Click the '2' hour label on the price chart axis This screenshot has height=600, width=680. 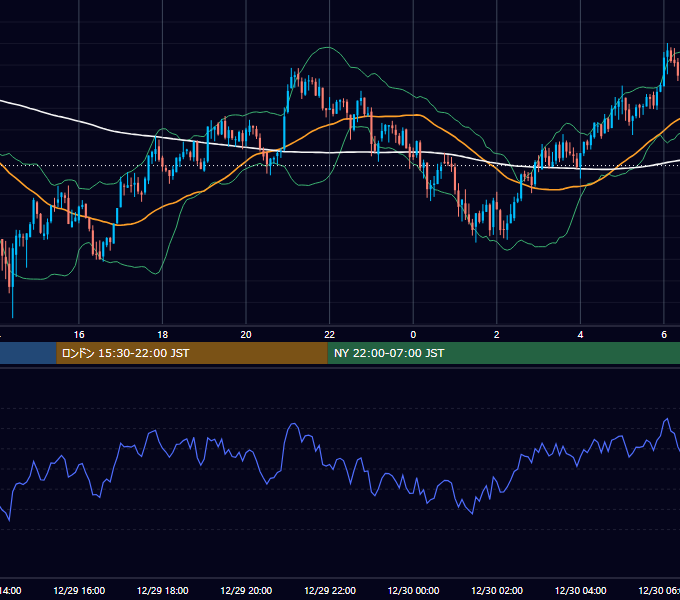[497, 335]
